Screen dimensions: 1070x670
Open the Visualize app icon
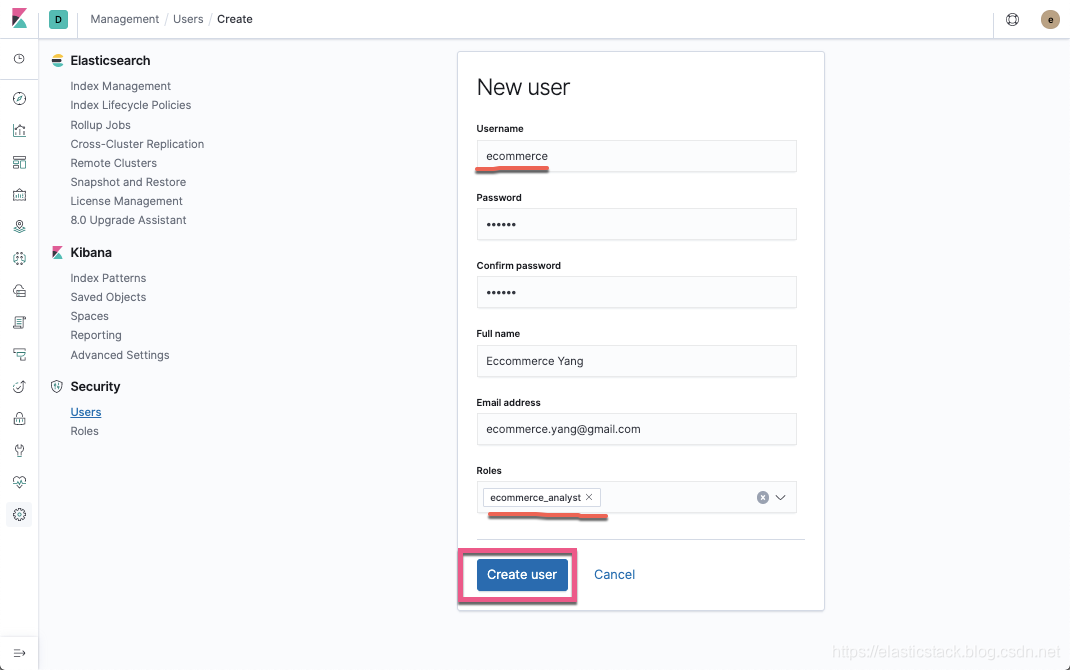point(19,130)
